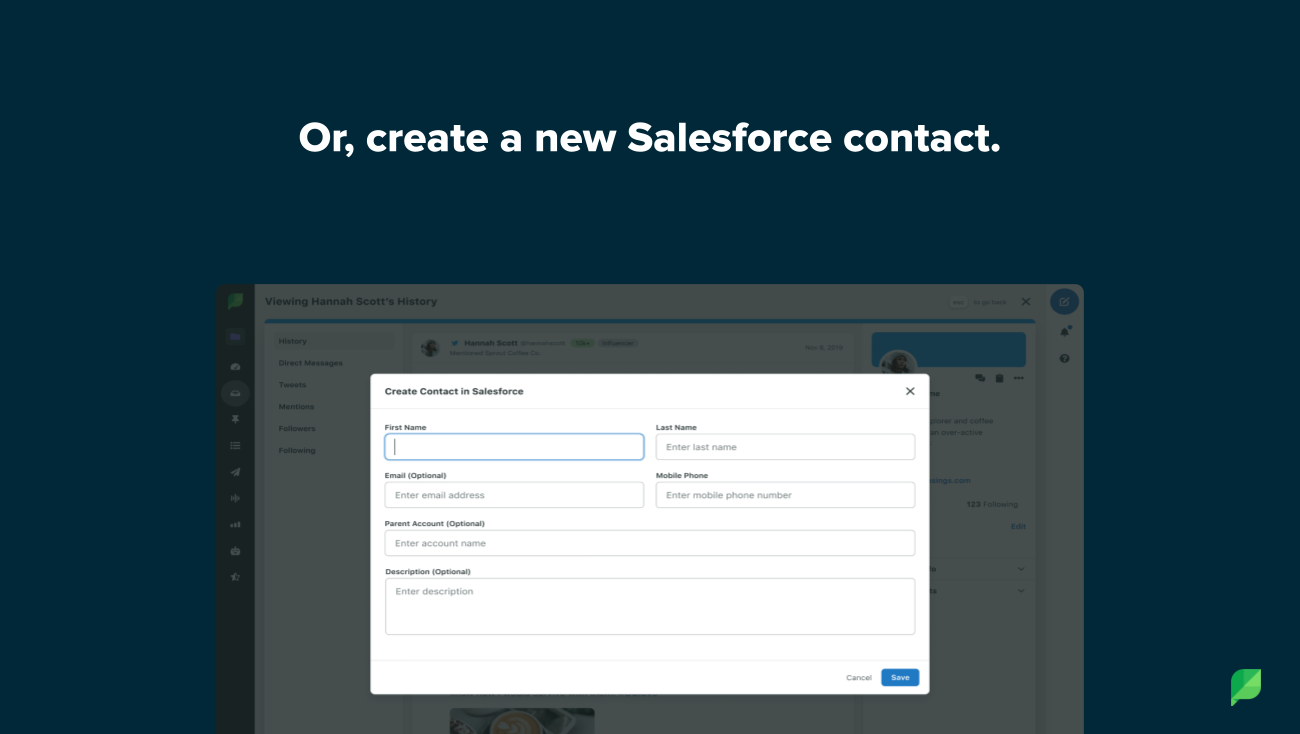The height and width of the screenshot is (734, 1300).
Task: Click the Edit link on the profile
Action: click(1018, 526)
